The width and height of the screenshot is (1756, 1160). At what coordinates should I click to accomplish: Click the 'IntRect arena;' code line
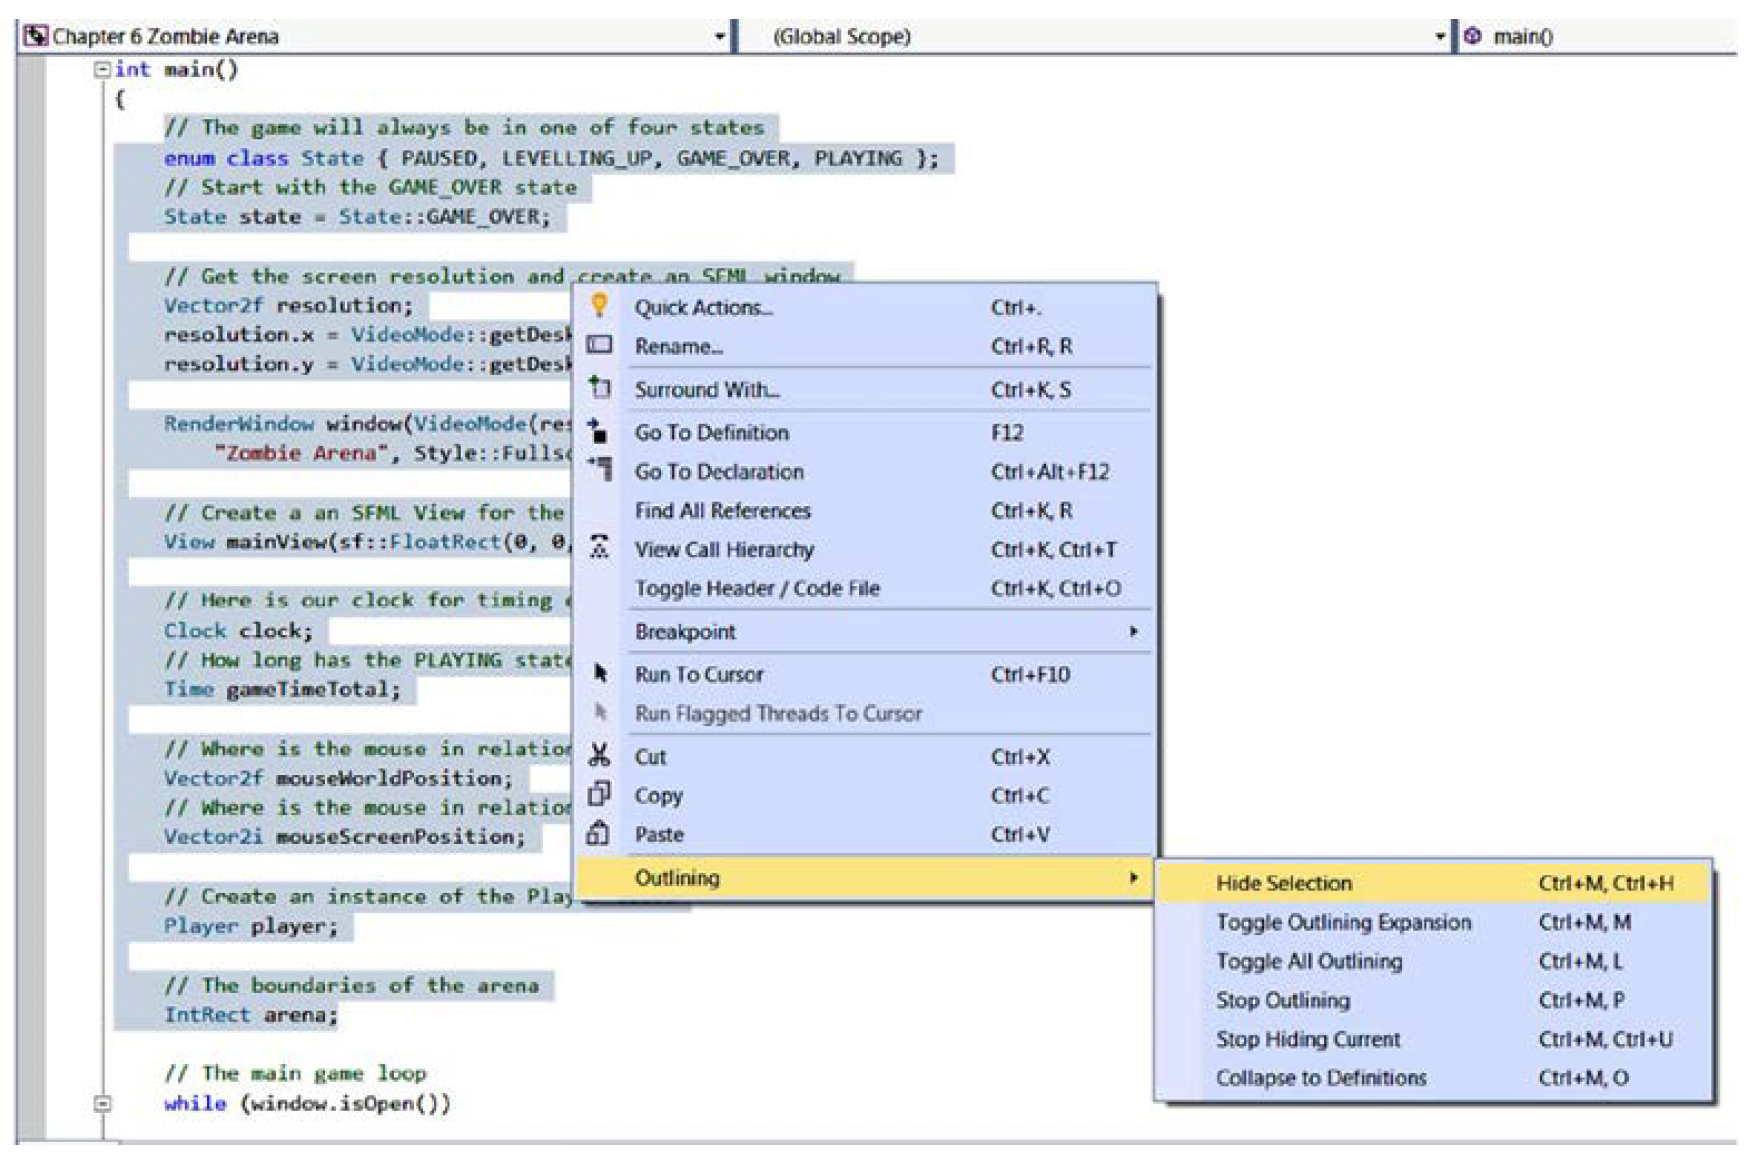251,1015
